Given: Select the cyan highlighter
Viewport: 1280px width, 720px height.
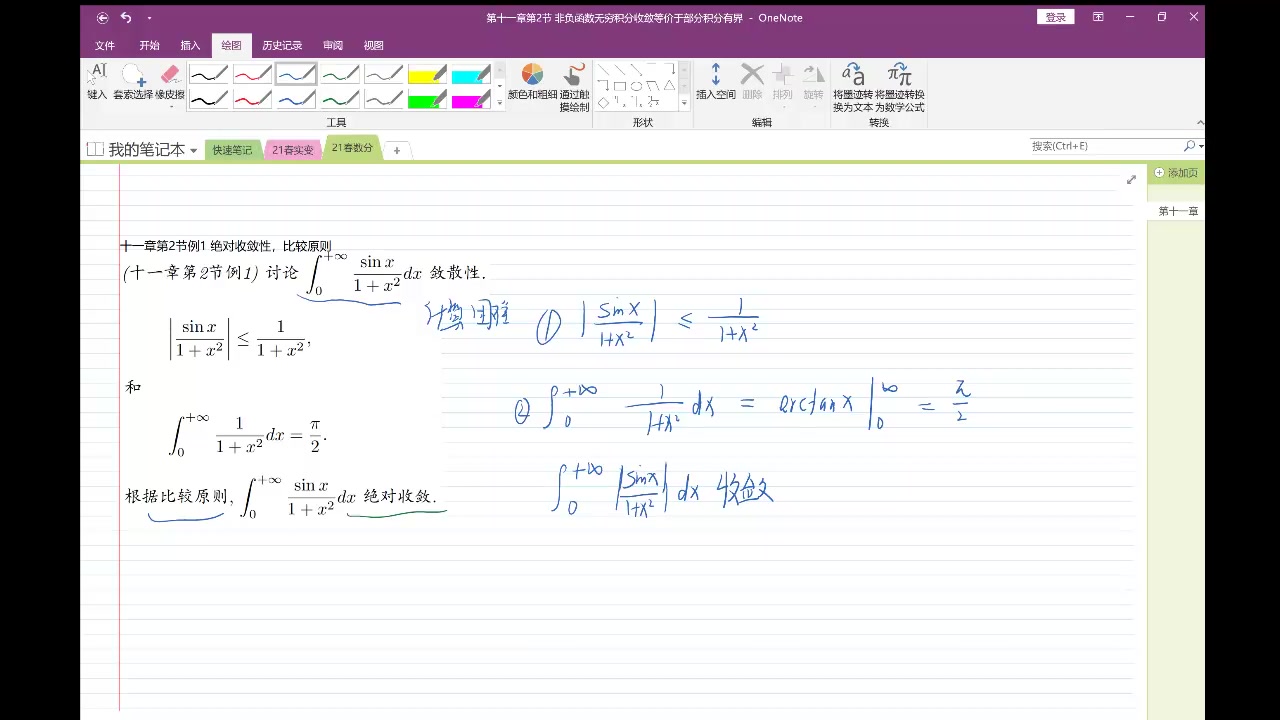Looking at the screenshot, I should (470, 74).
